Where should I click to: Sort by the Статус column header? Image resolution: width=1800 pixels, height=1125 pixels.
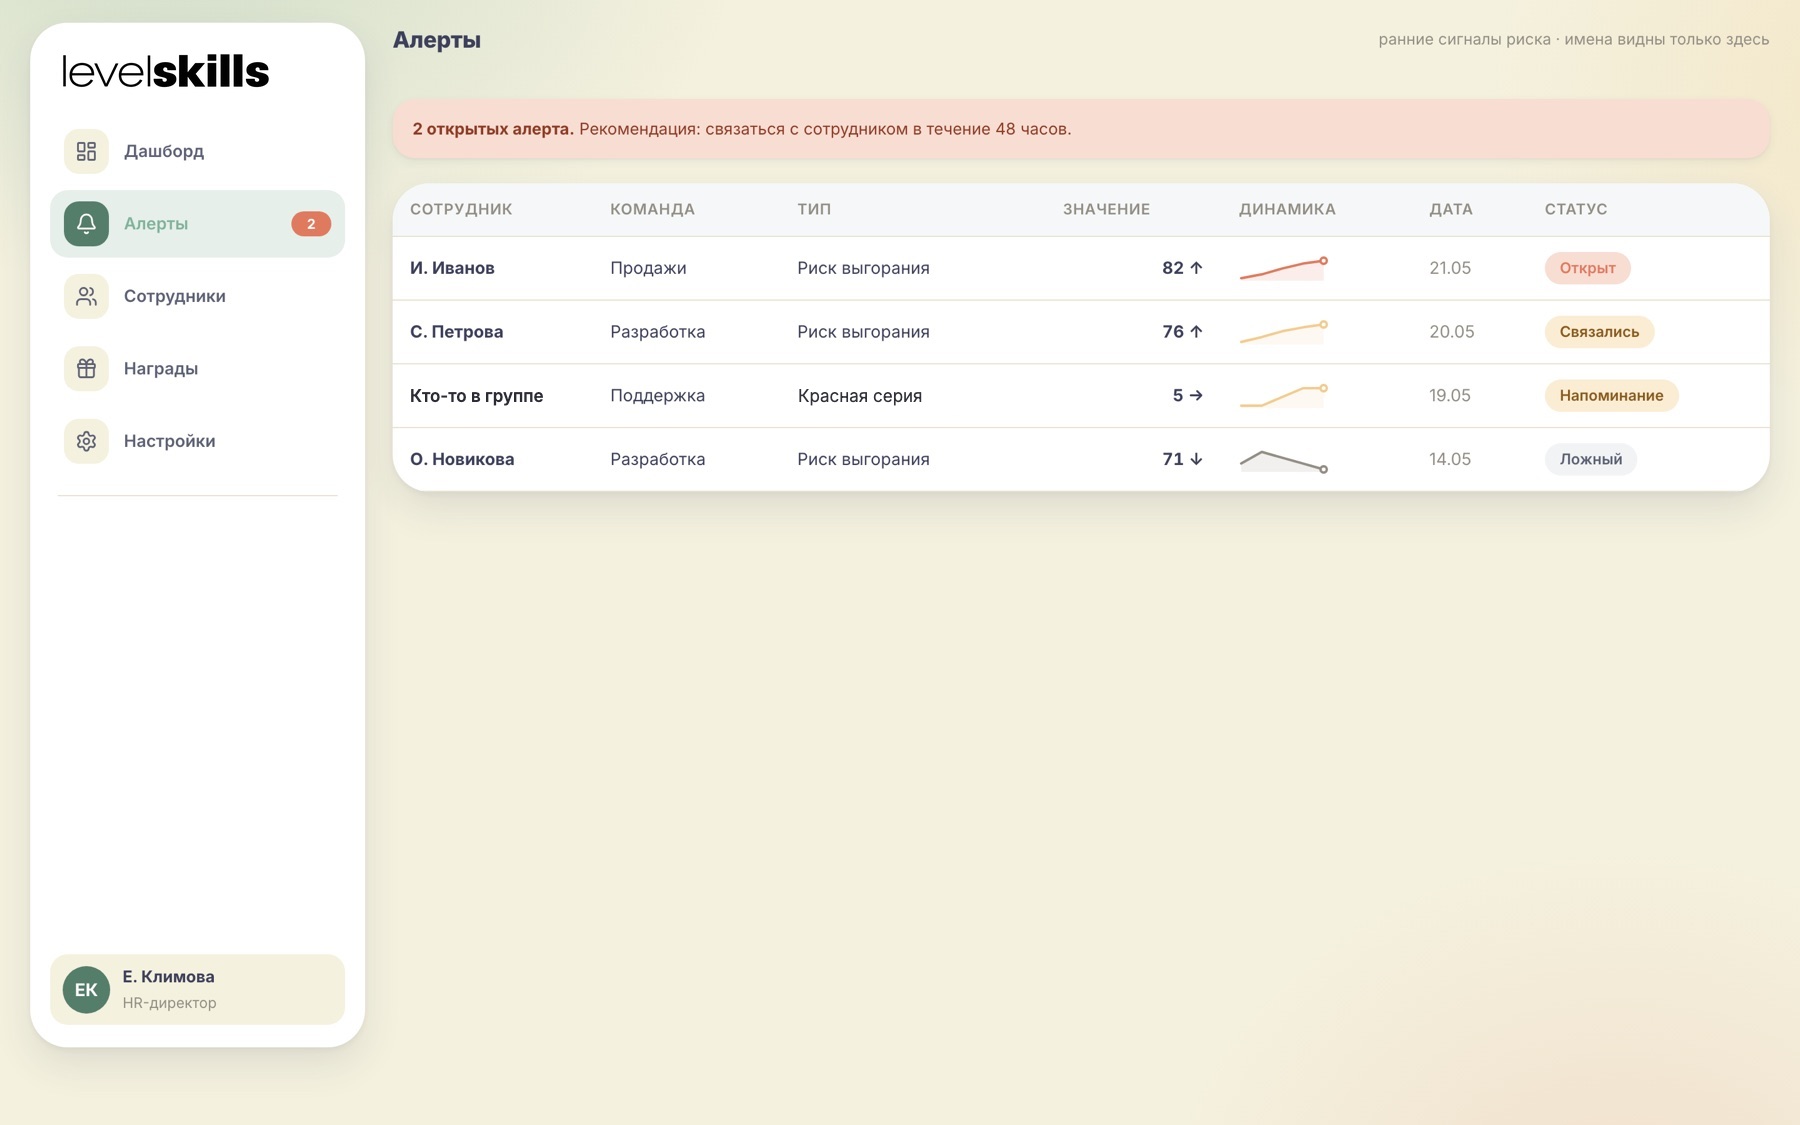[1576, 209]
